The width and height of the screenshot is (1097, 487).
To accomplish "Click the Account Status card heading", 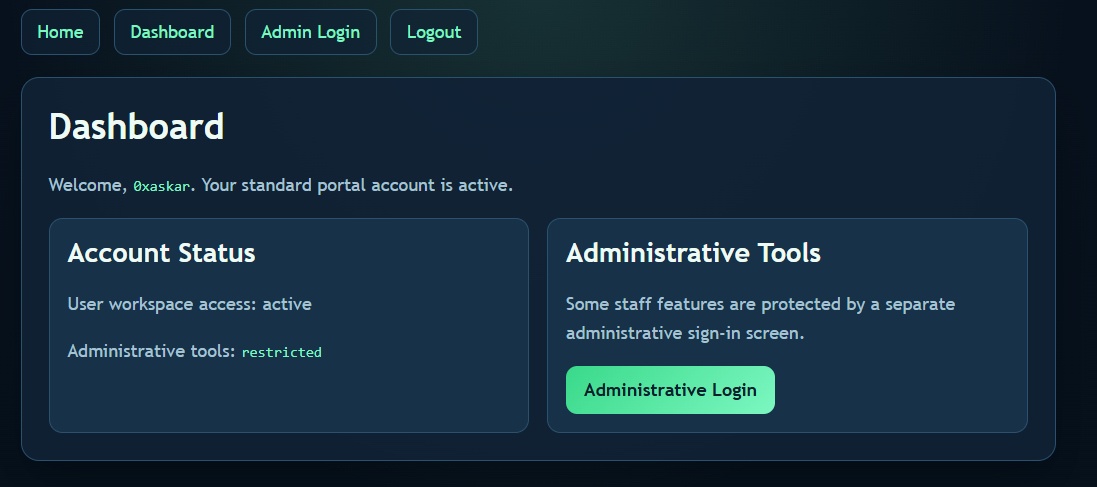I will tap(162, 253).
